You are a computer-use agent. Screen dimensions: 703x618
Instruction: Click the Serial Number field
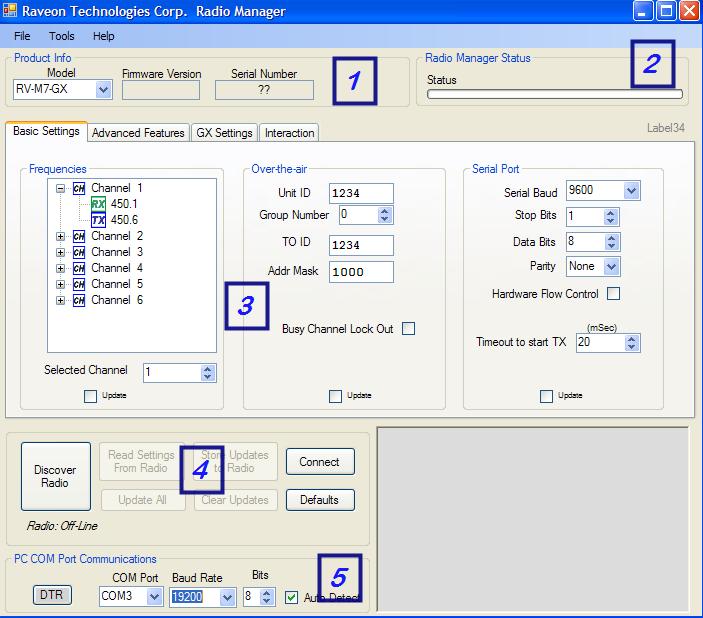click(265, 90)
